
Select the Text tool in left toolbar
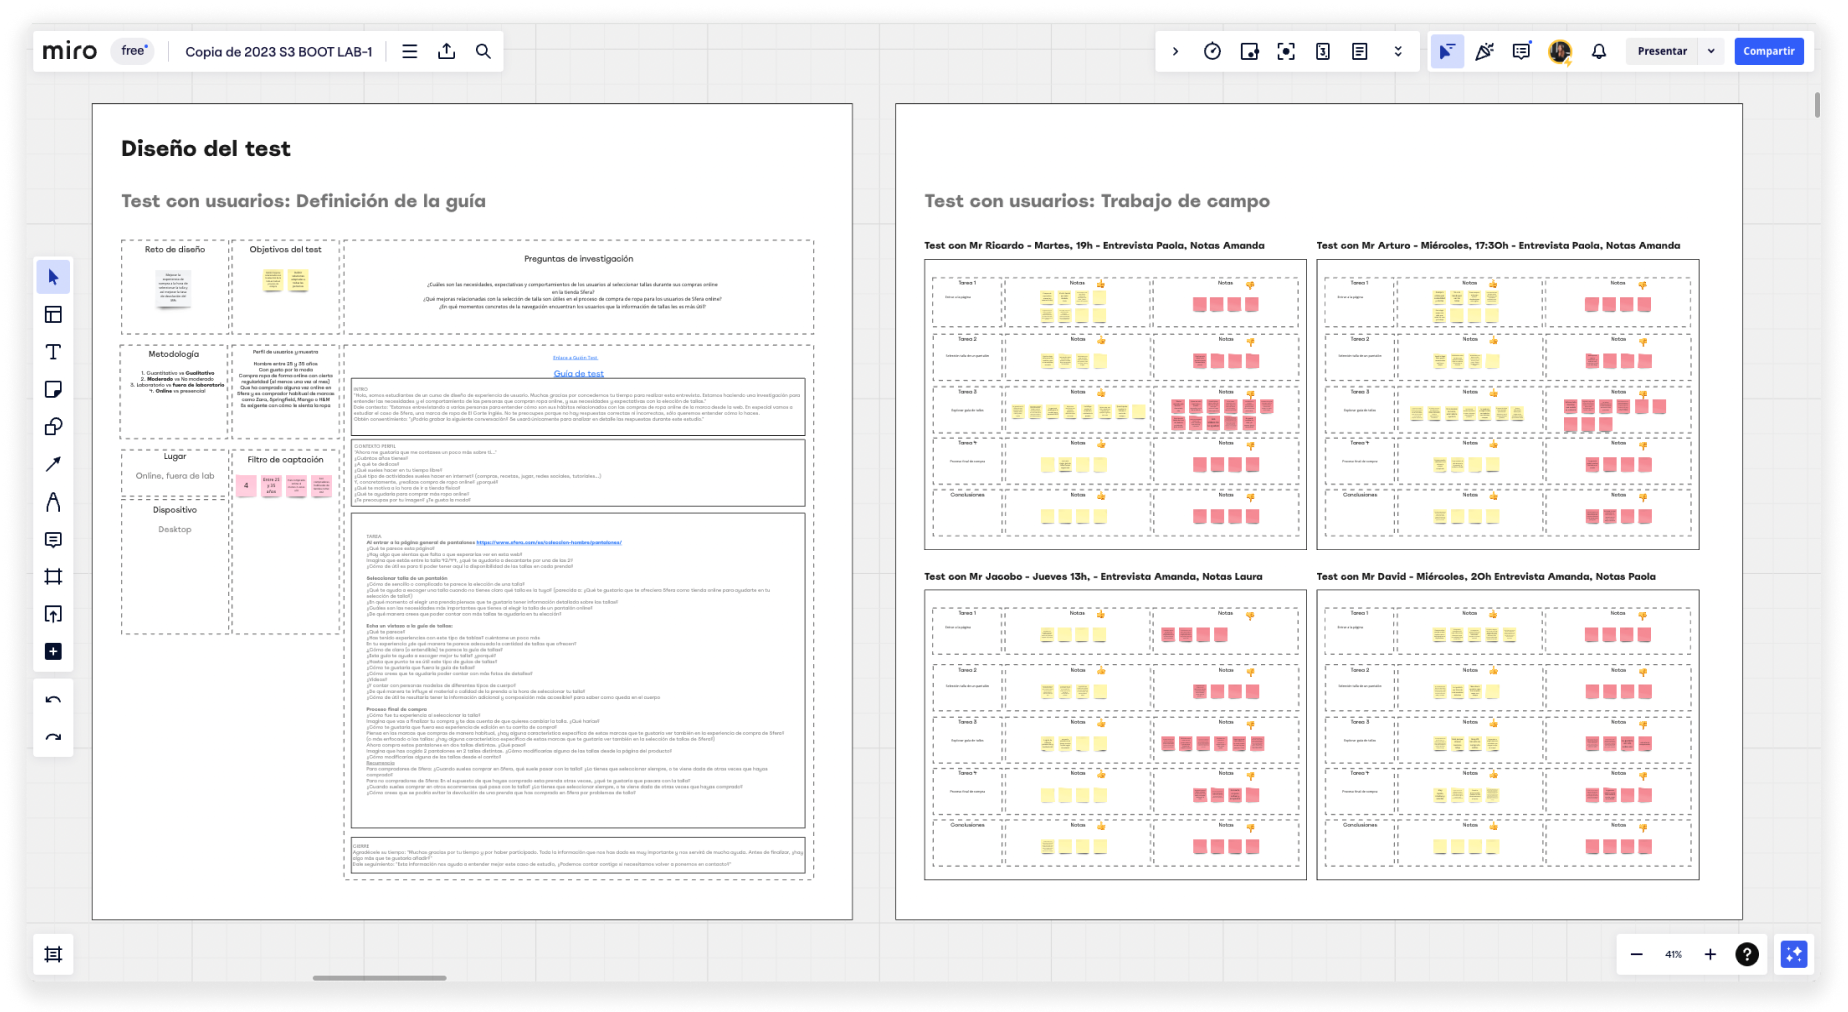pos(53,352)
